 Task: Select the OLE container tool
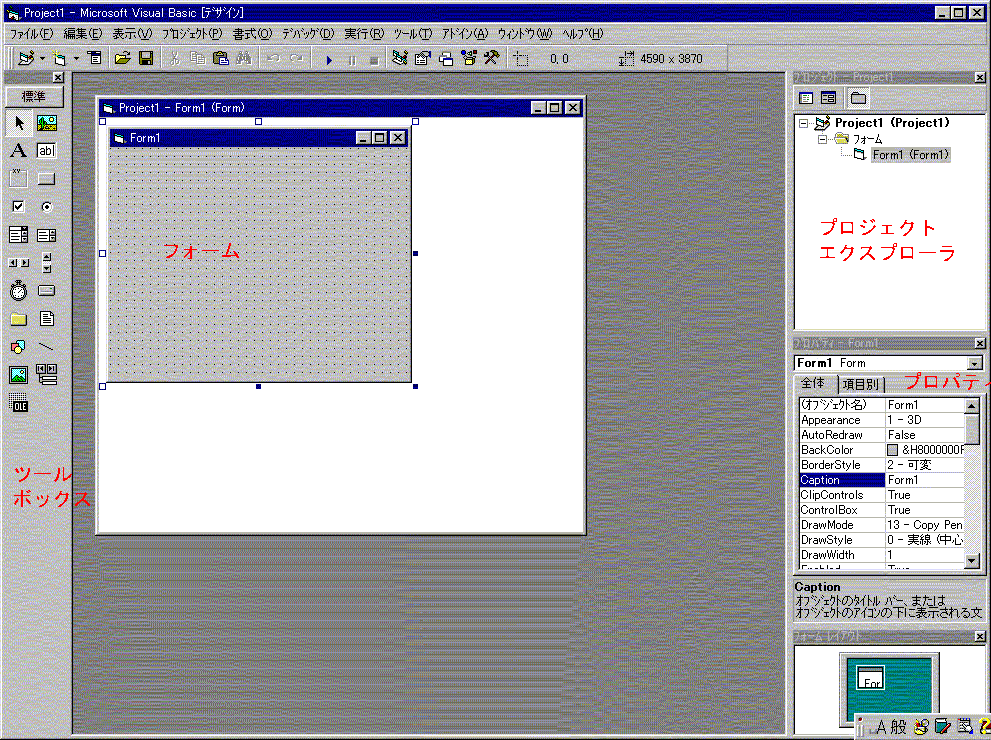(x=19, y=403)
